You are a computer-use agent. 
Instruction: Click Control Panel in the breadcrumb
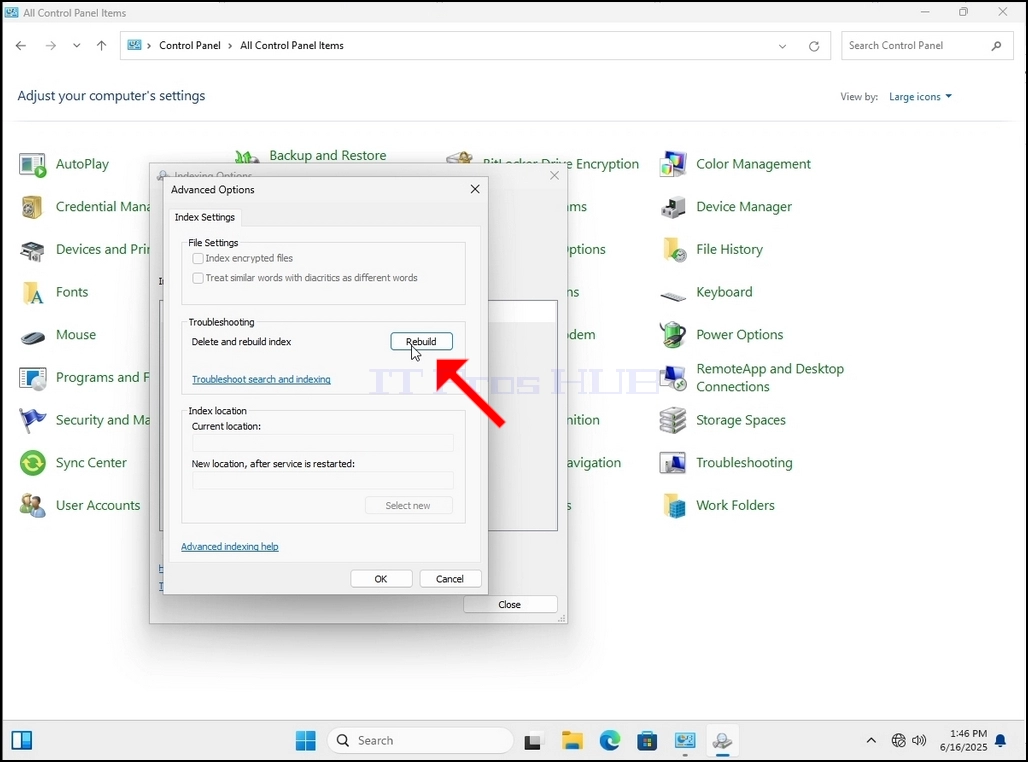[190, 46]
